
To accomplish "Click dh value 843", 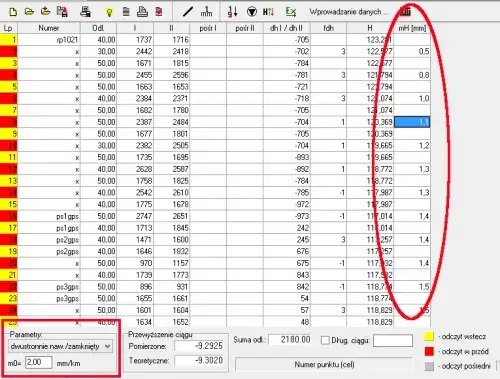I will [x=287, y=275].
